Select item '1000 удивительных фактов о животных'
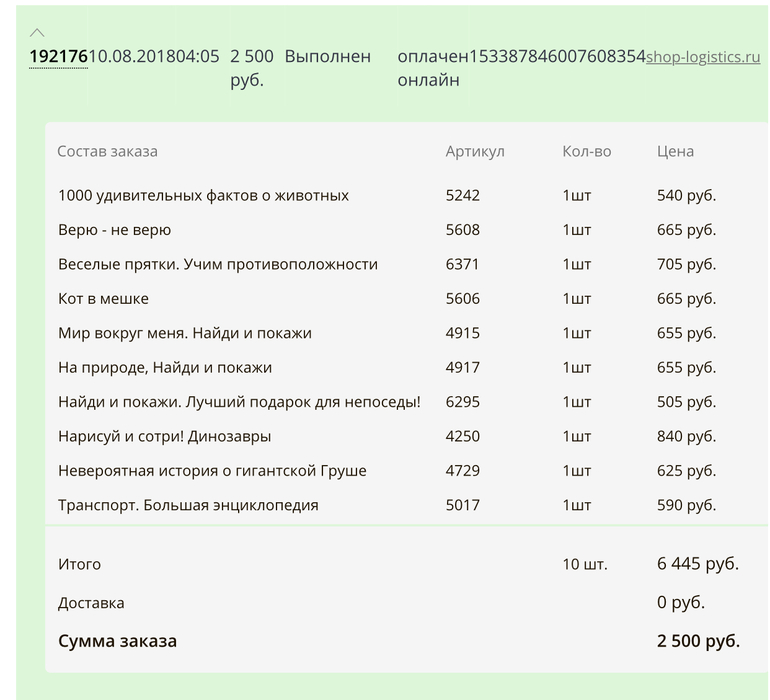This screenshot has width=770, height=700. [203, 196]
